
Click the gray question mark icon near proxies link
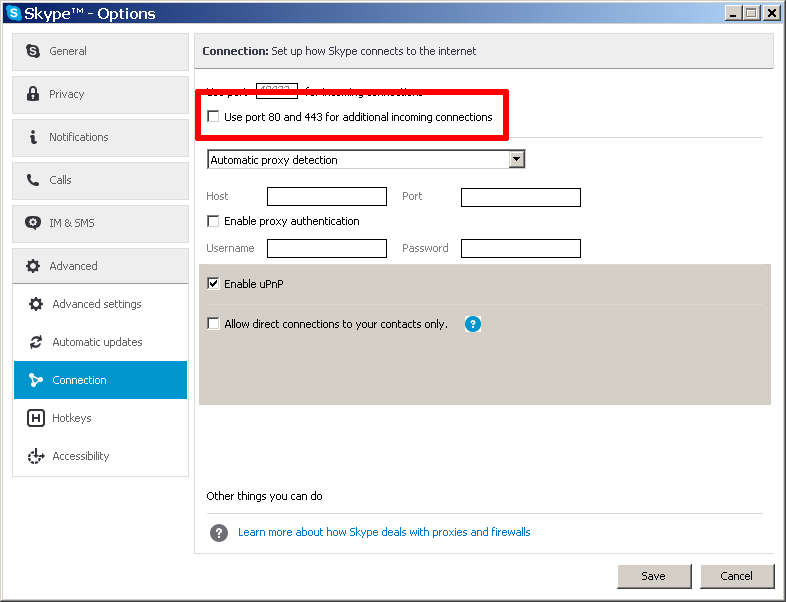pos(219,533)
